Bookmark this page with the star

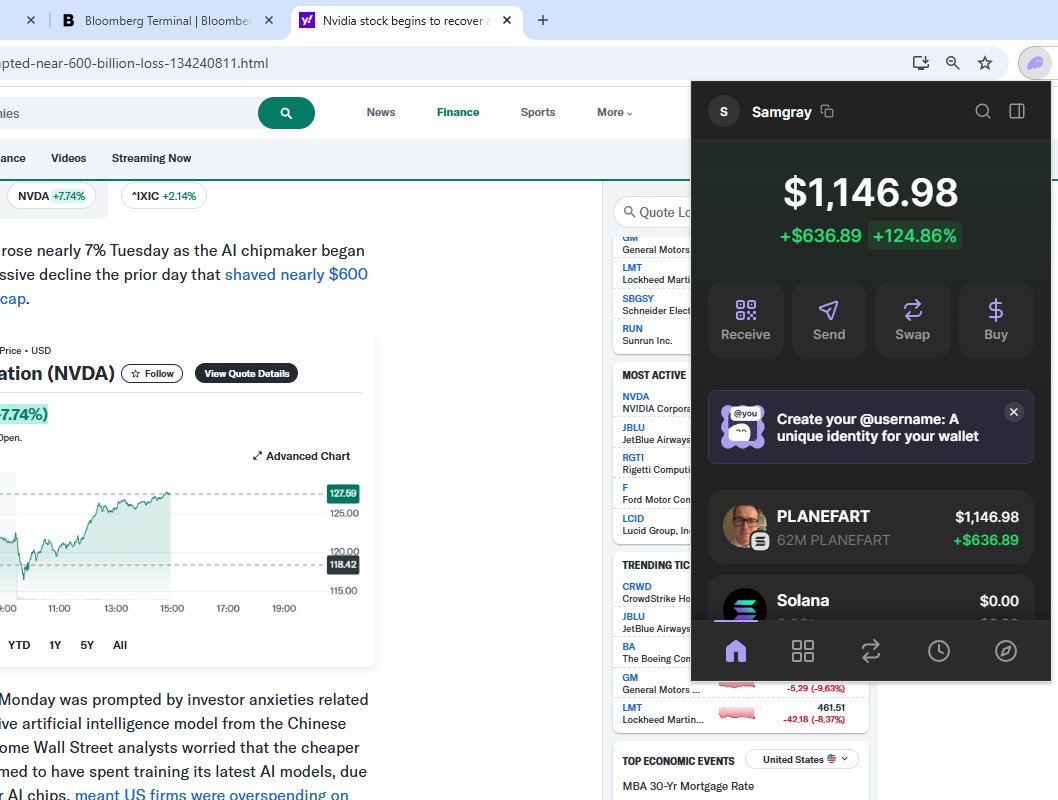click(x=985, y=63)
